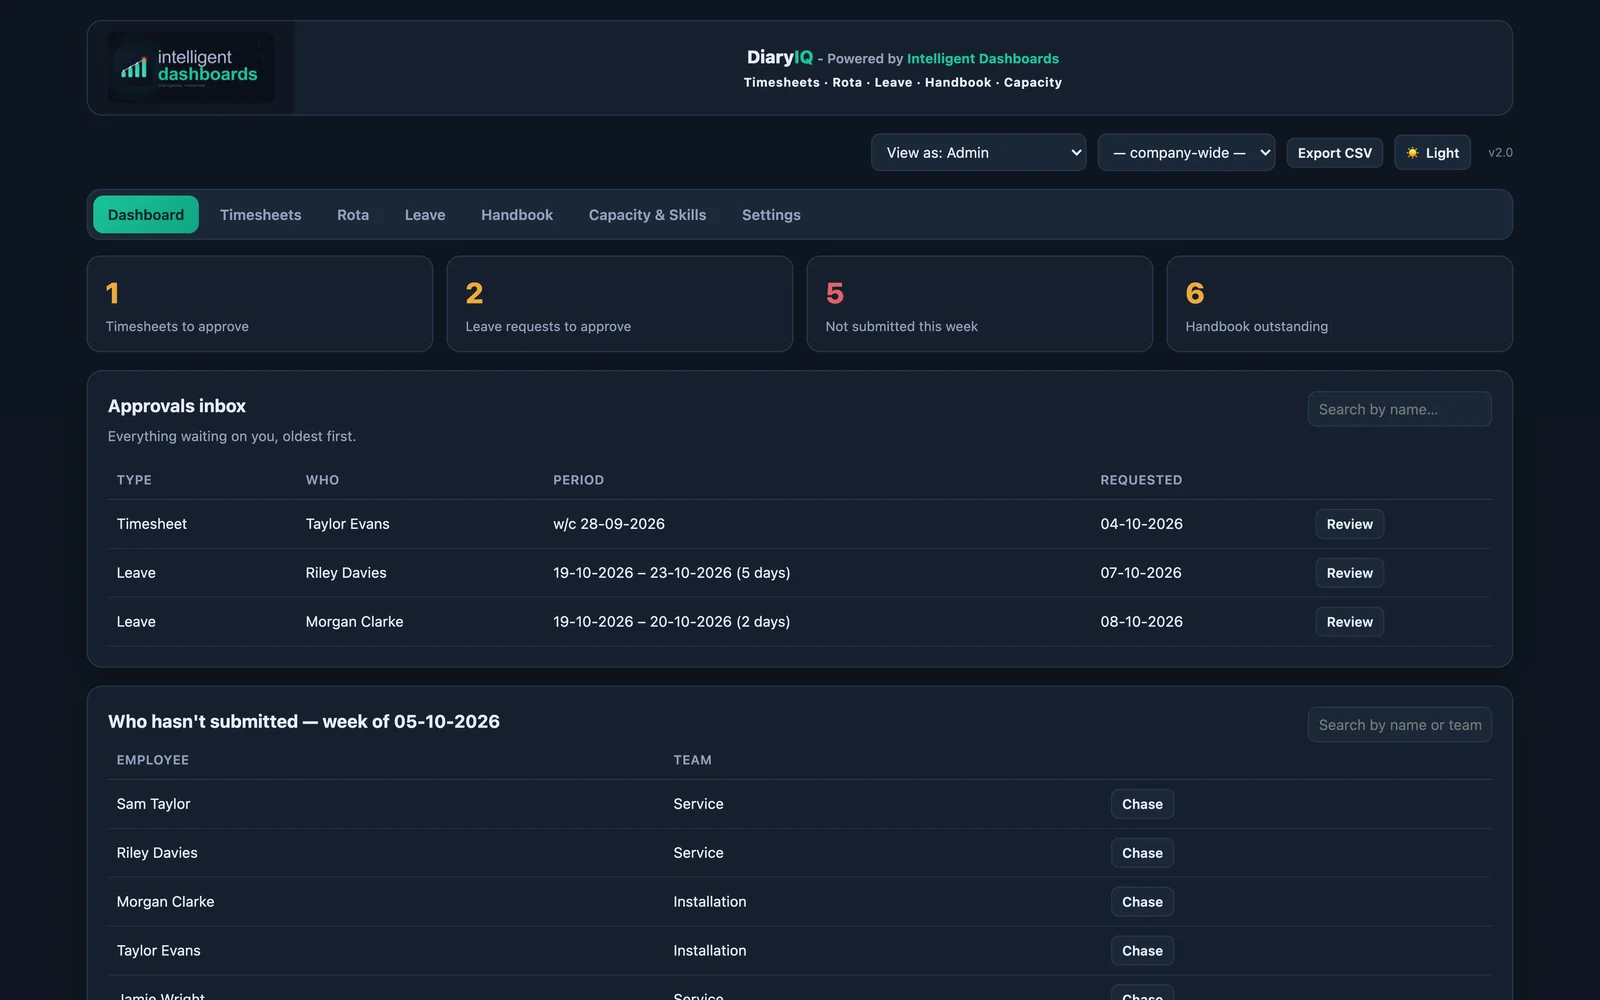Click the requested date 08-10-2026
Image resolution: width=1600 pixels, height=1000 pixels.
1141,622
